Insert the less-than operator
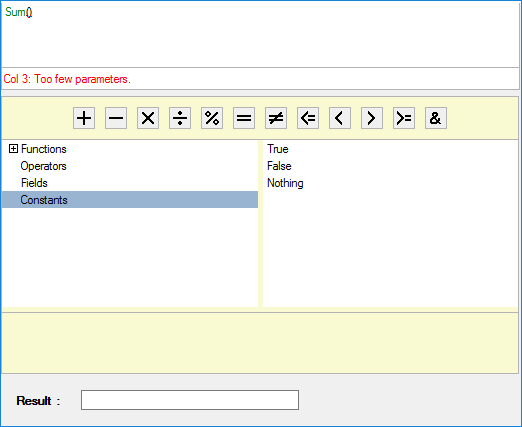Image resolution: width=522 pixels, height=427 pixels. [340, 118]
